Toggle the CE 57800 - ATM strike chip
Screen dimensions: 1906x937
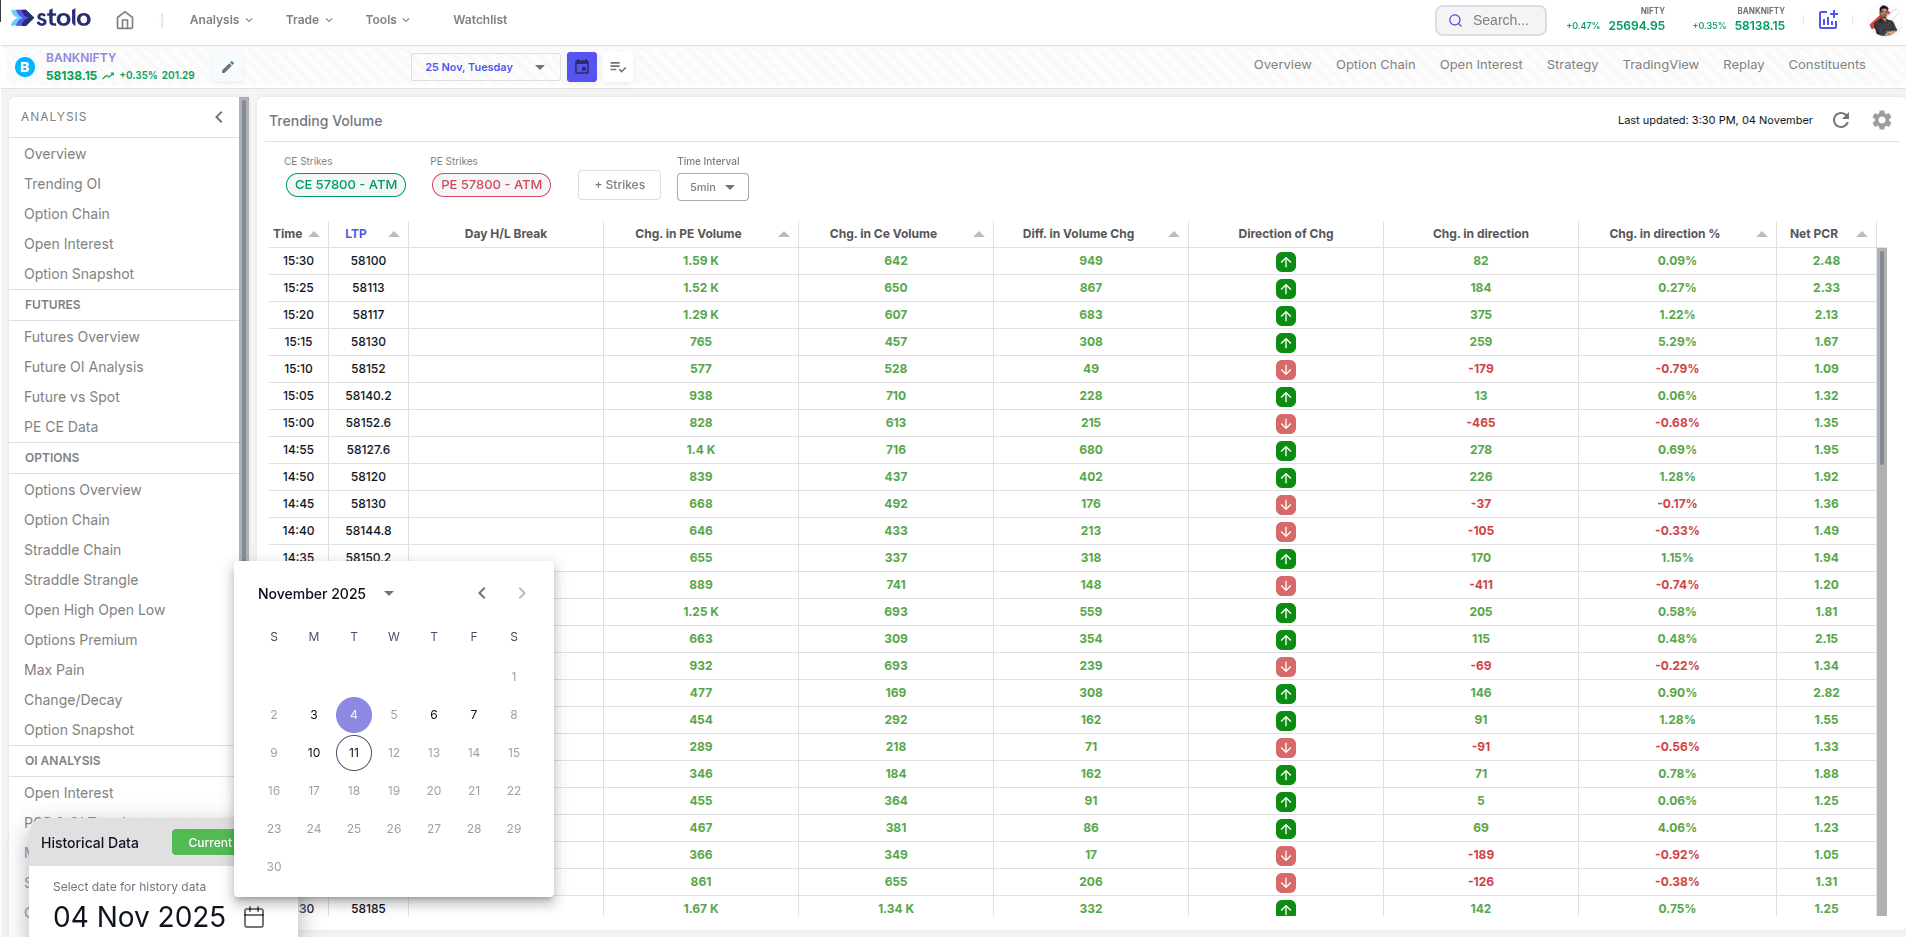pyautogui.click(x=346, y=185)
